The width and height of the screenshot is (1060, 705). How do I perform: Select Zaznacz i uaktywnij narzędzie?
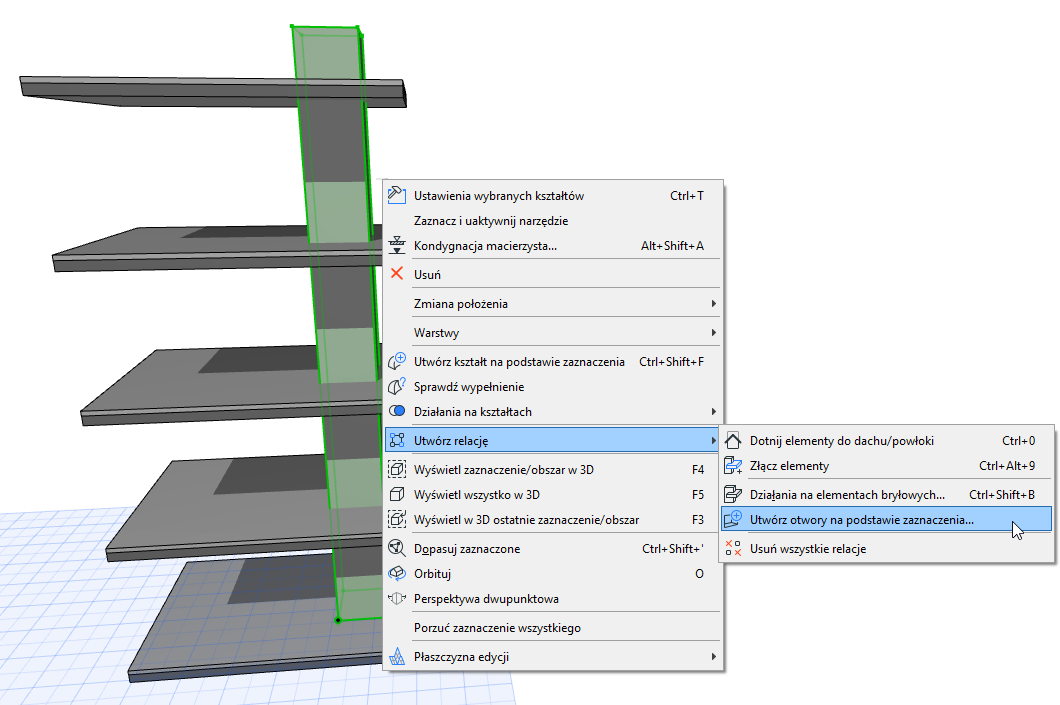coord(552,220)
